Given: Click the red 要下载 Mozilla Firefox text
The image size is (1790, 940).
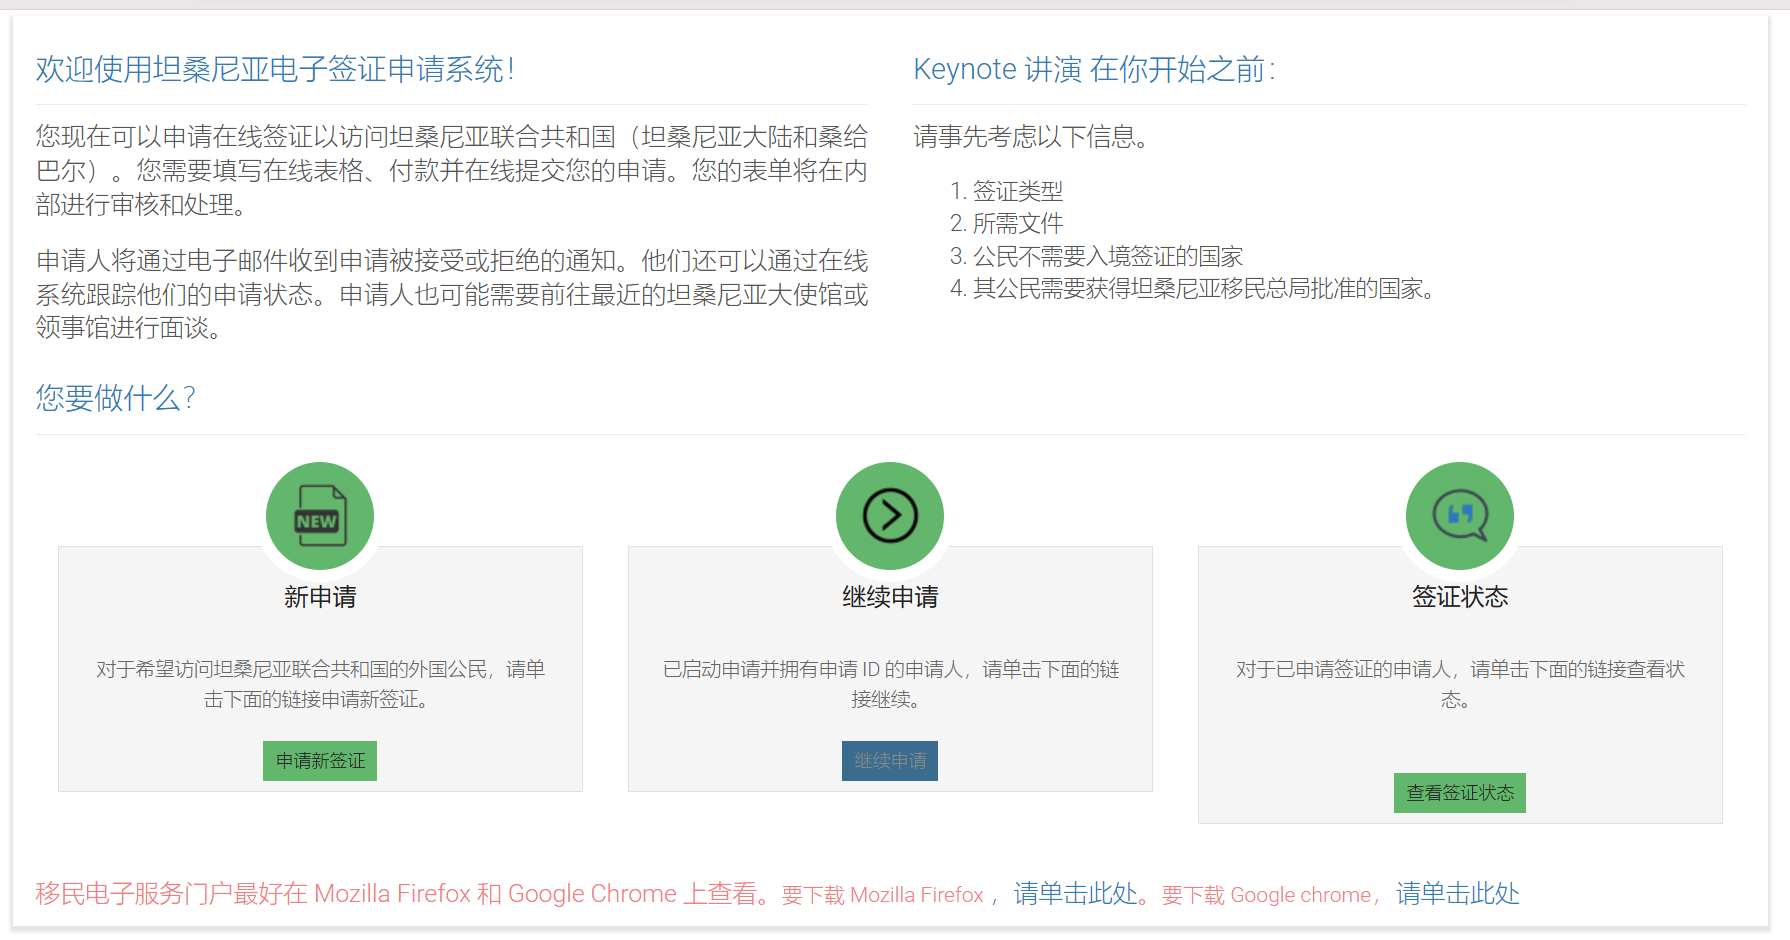Looking at the screenshot, I should click(x=883, y=895).
